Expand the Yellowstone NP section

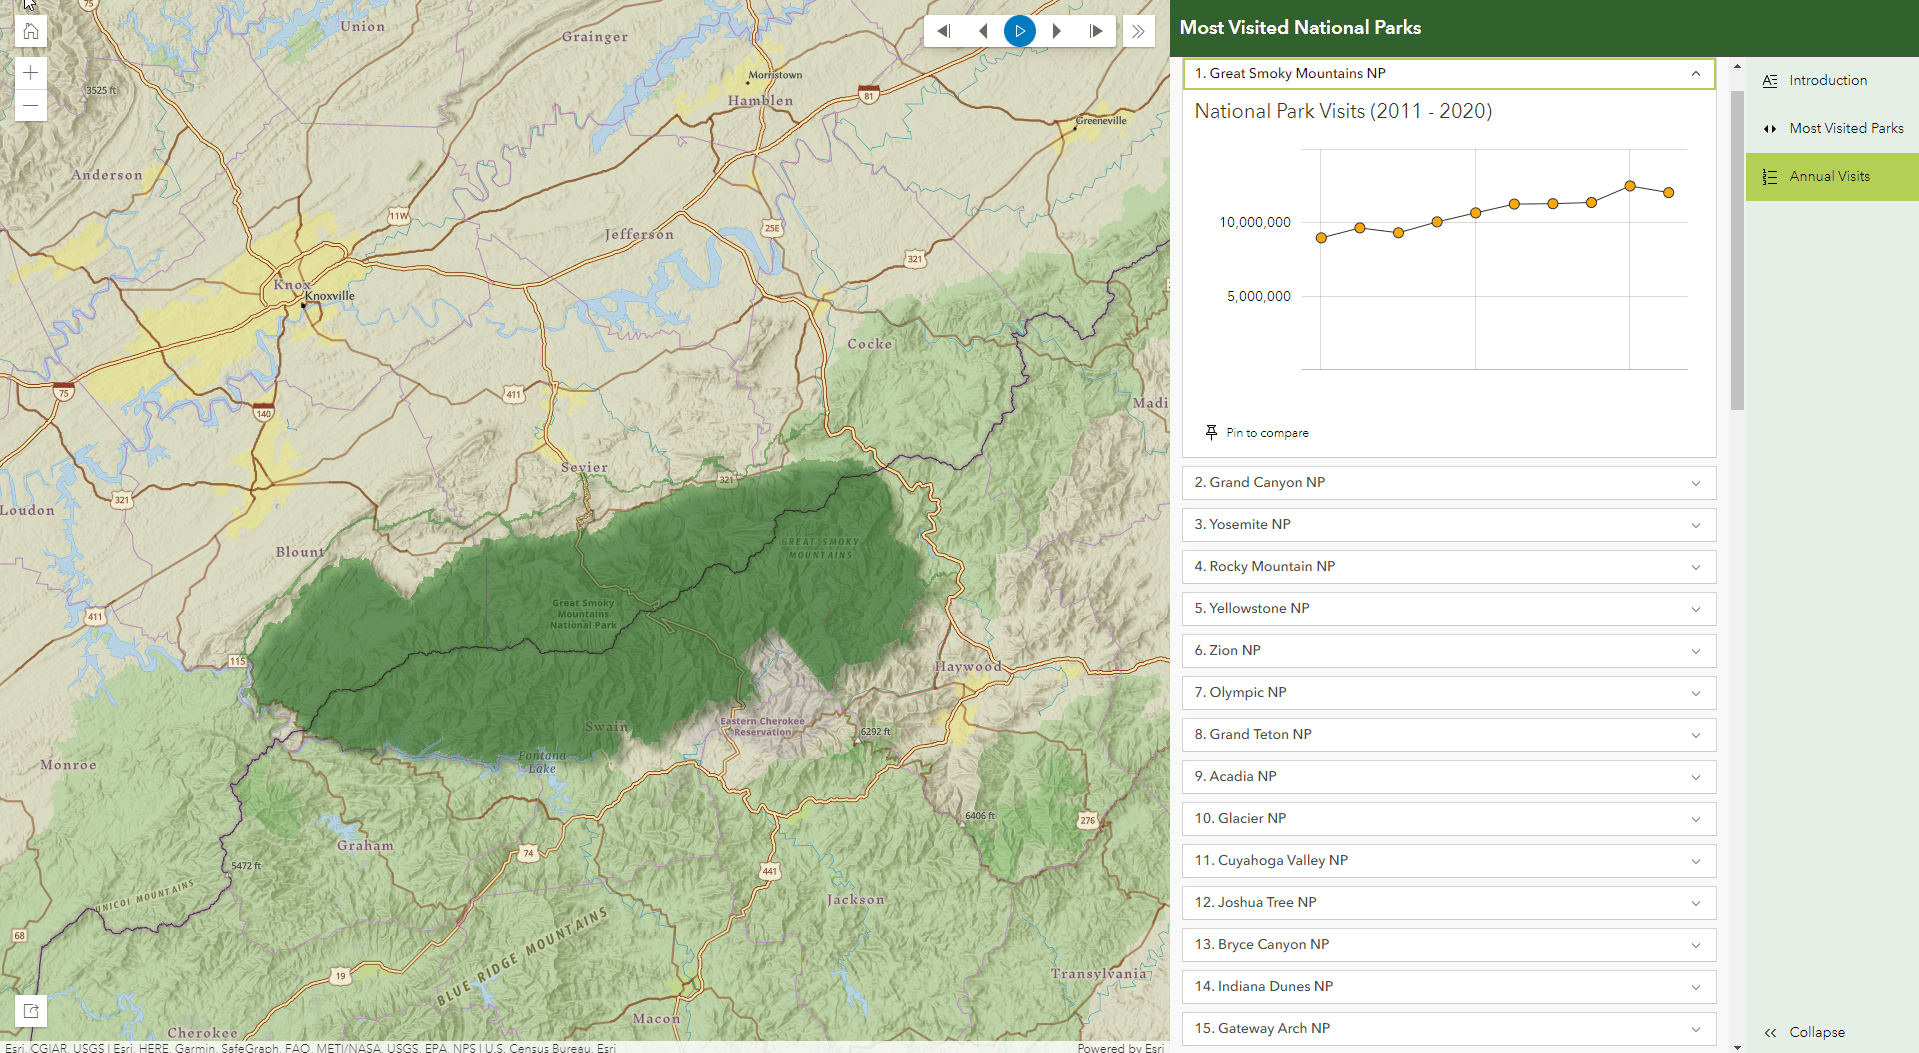point(1449,609)
